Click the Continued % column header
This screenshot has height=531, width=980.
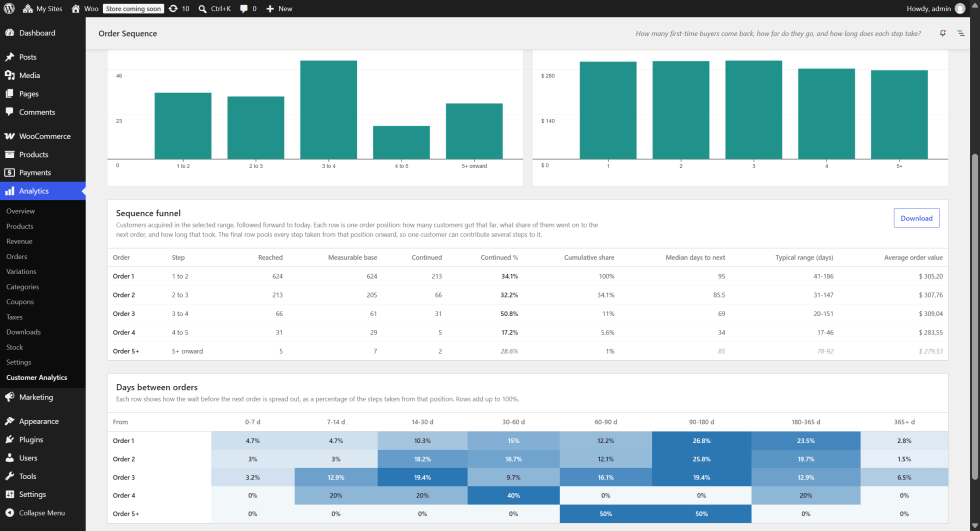(499, 257)
